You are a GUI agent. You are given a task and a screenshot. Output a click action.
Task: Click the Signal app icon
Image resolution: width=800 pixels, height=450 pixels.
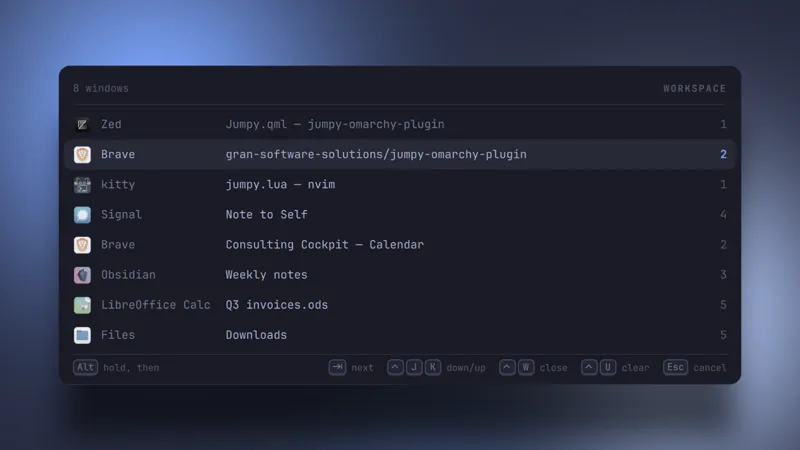[82, 215]
